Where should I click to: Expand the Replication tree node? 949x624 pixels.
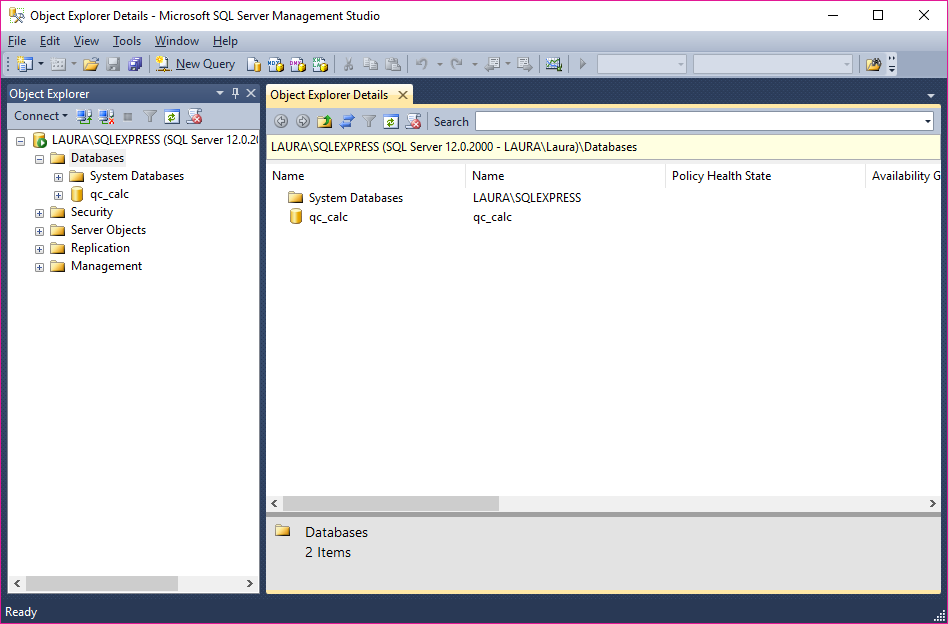pos(39,249)
